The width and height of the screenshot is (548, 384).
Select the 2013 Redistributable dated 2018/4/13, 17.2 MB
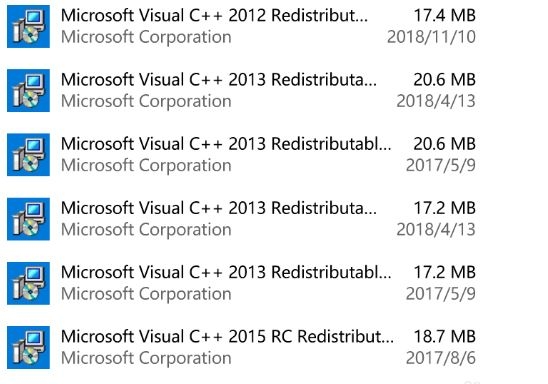(219, 208)
